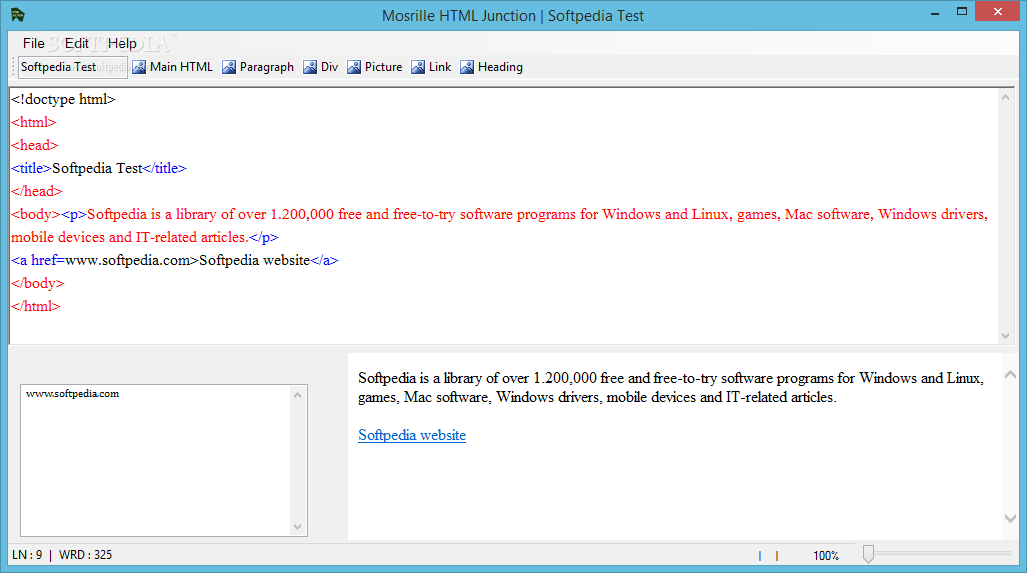Click the preview pane scroll up arrow
The height and width of the screenshot is (573, 1027).
[1011, 375]
